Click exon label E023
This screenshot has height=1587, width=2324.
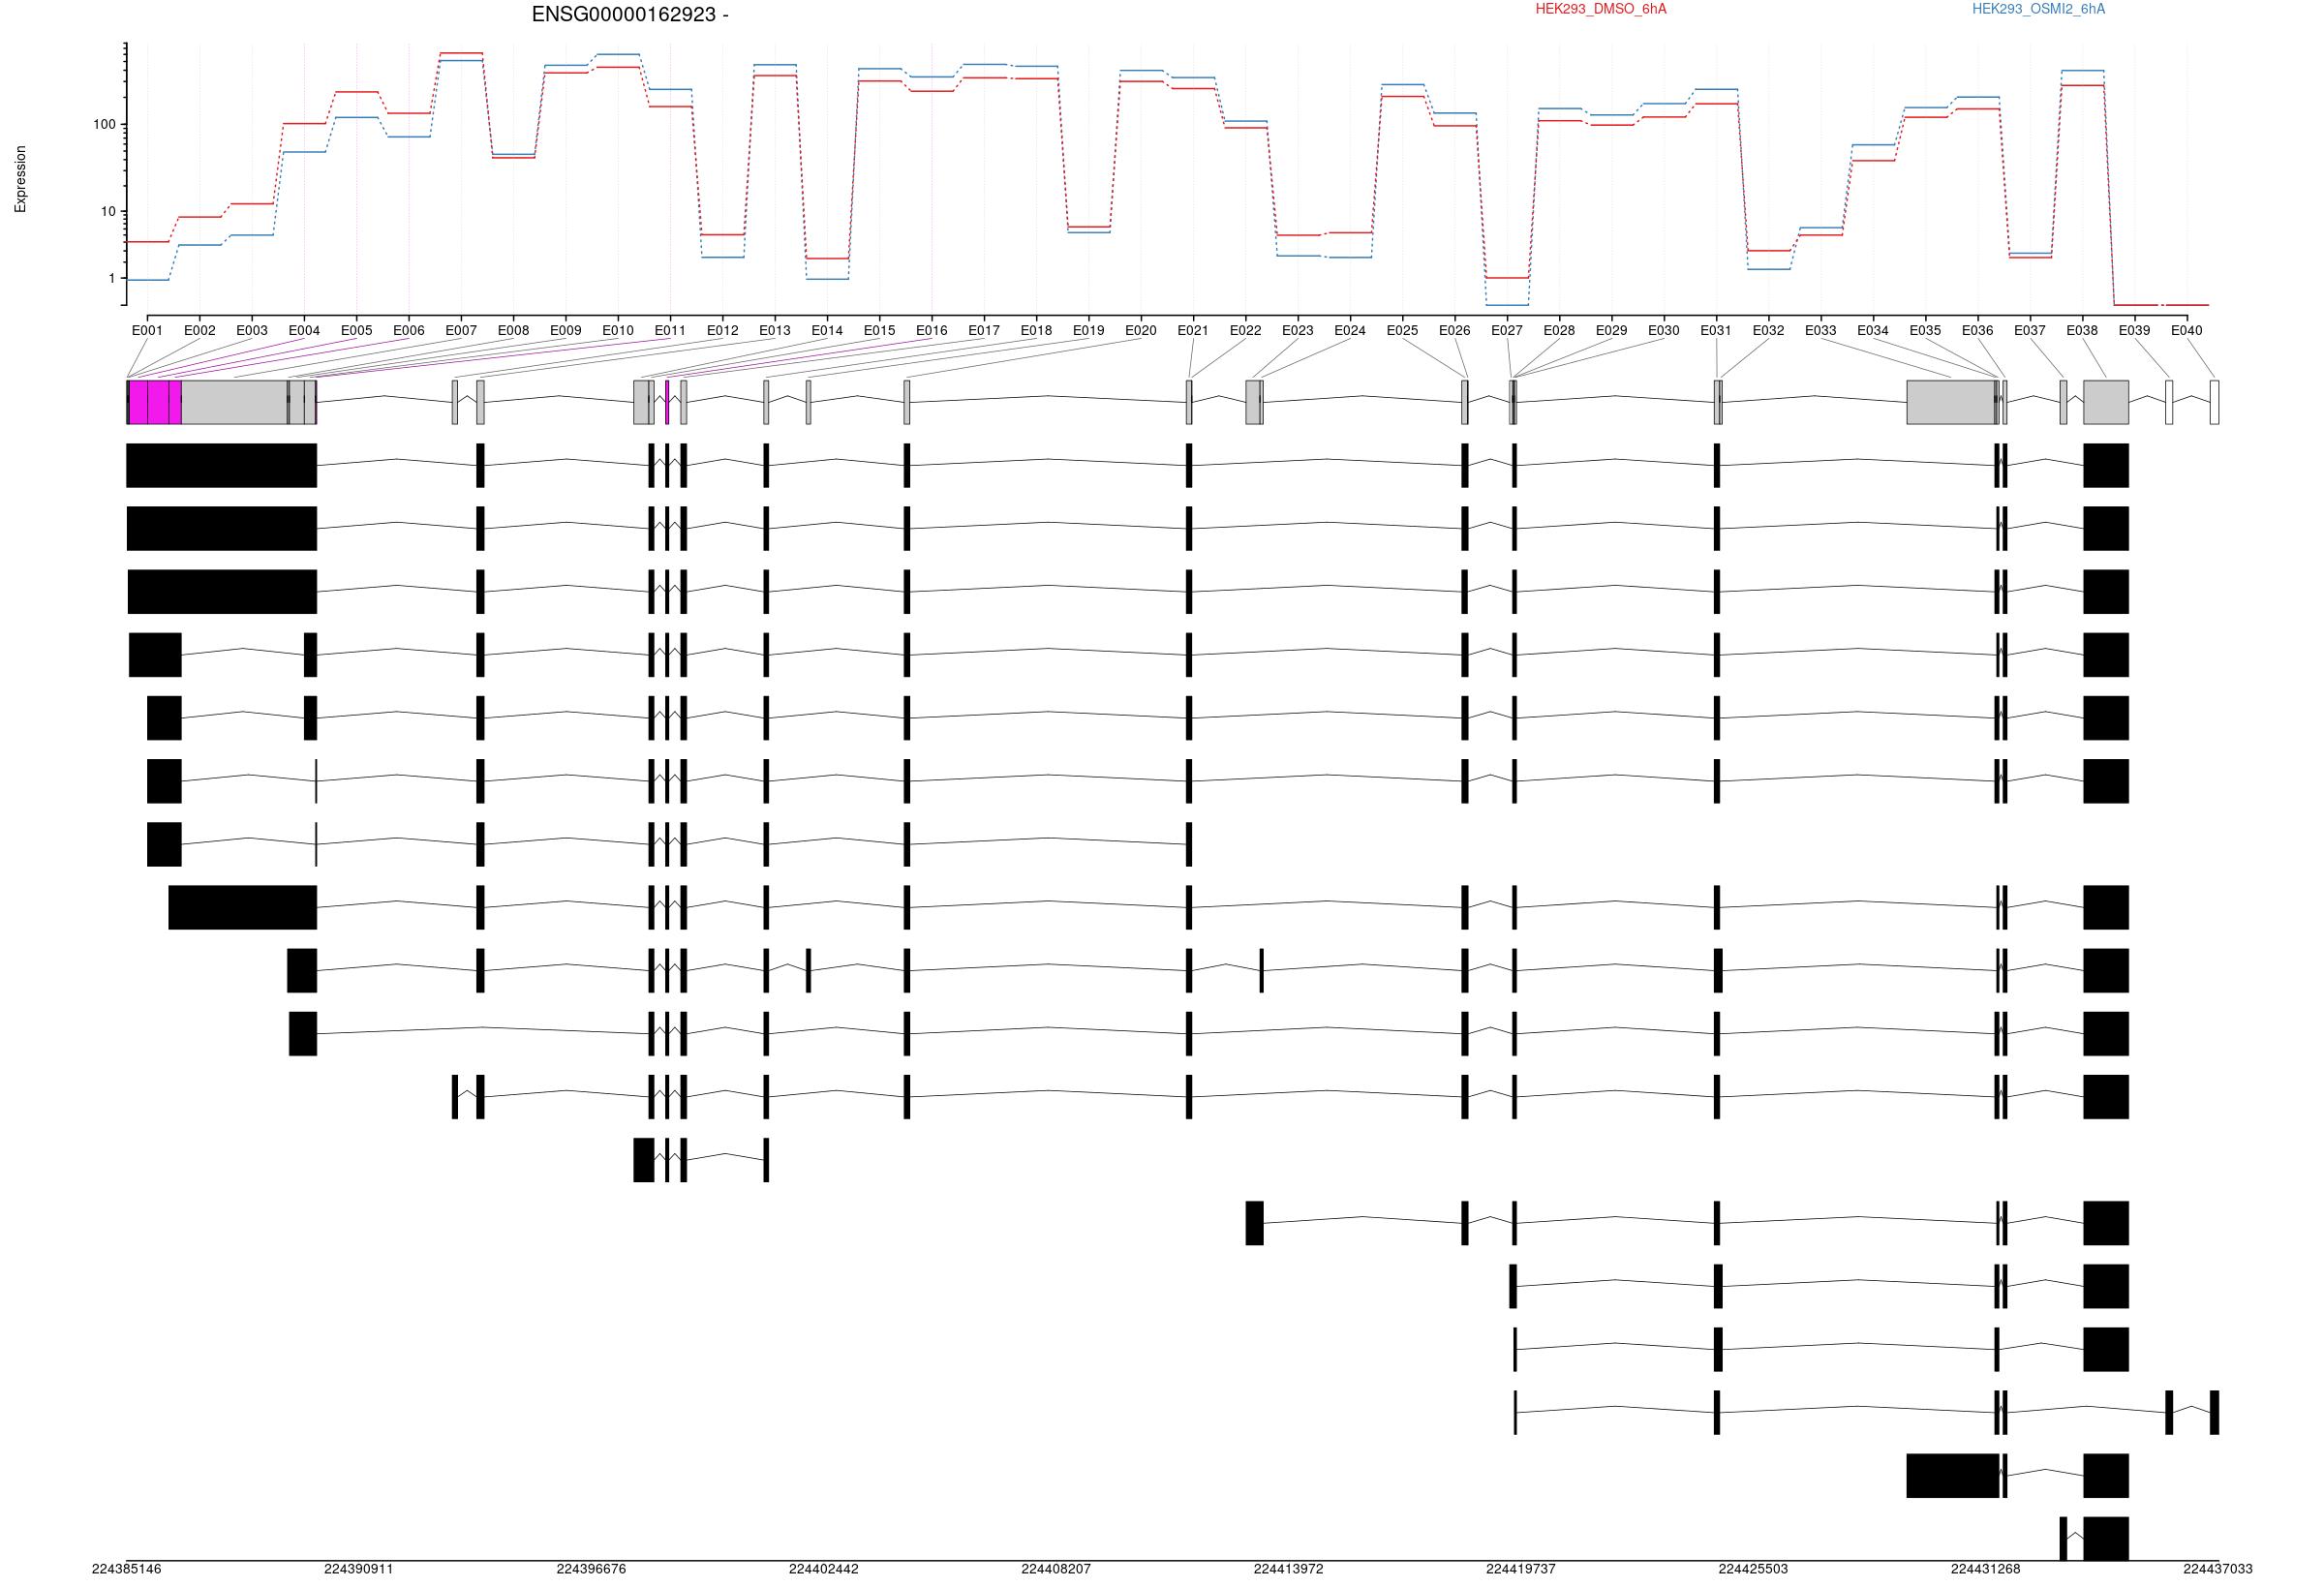[1298, 330]
